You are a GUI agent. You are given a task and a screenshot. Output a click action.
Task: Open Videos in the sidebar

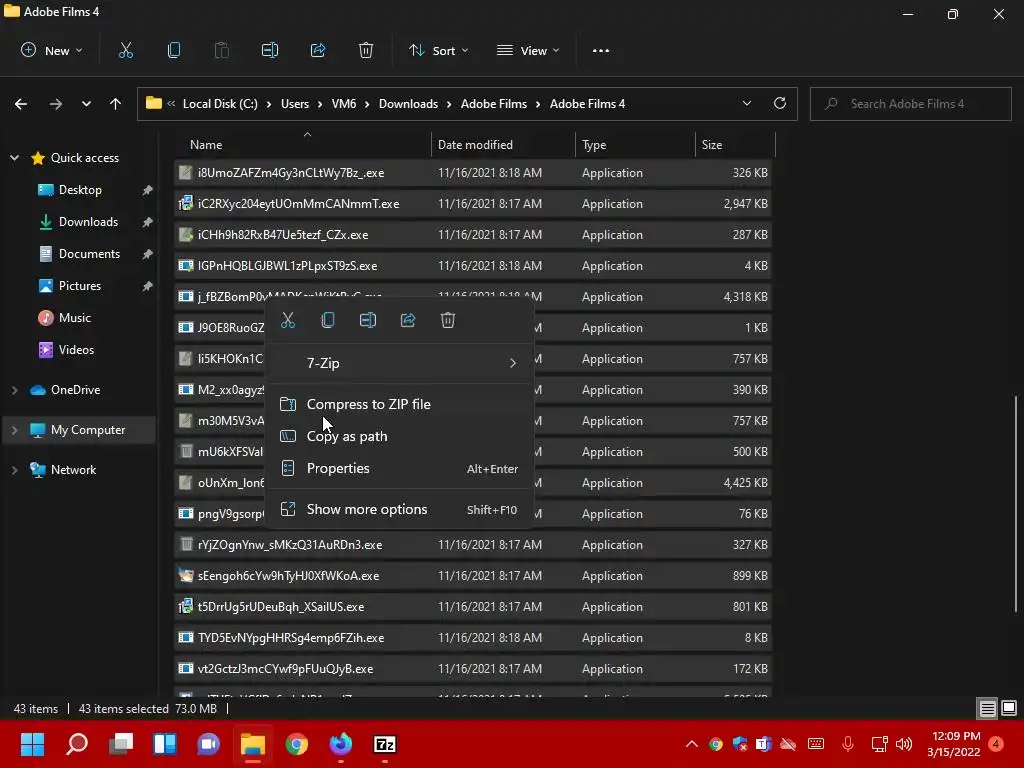(76, 350)
